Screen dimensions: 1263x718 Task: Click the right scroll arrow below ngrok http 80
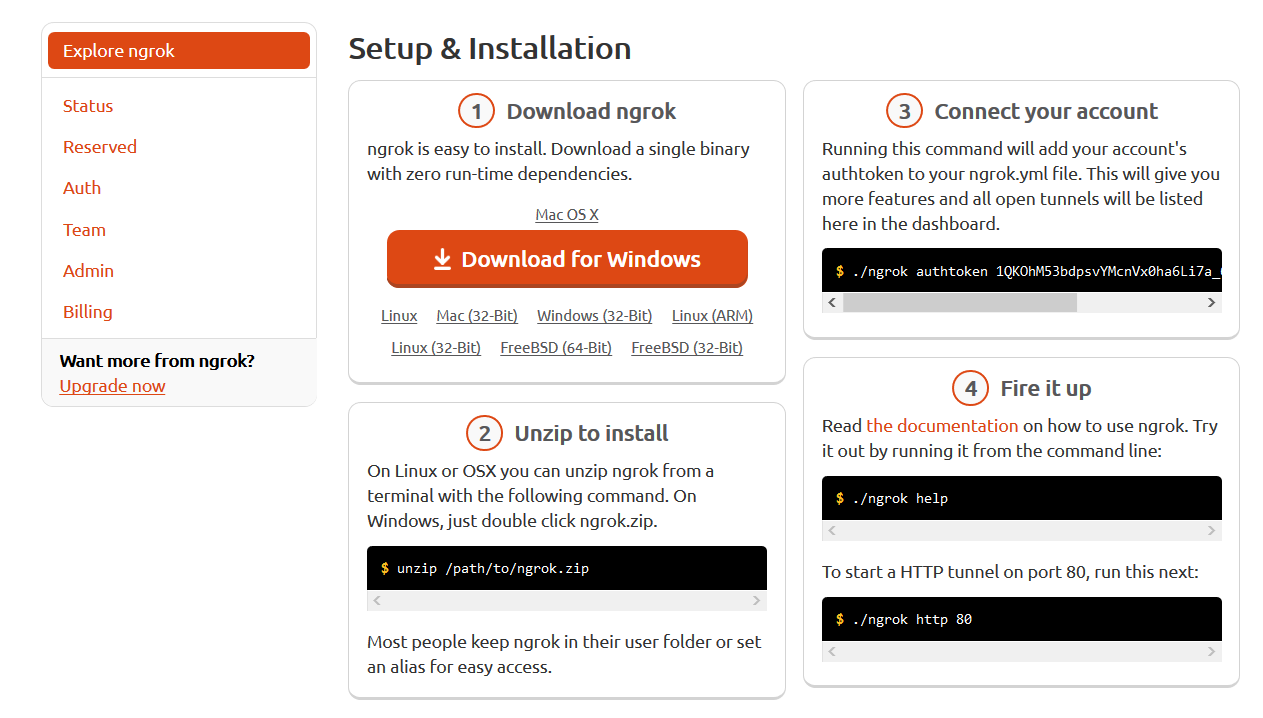(x=1212, y=651)
